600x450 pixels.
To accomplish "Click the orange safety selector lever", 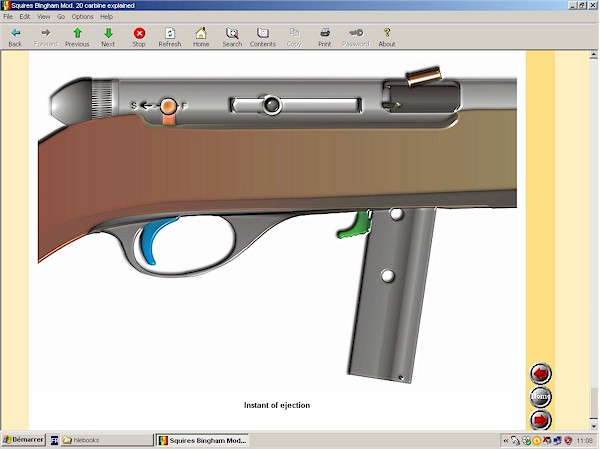I will coord(168,111).
